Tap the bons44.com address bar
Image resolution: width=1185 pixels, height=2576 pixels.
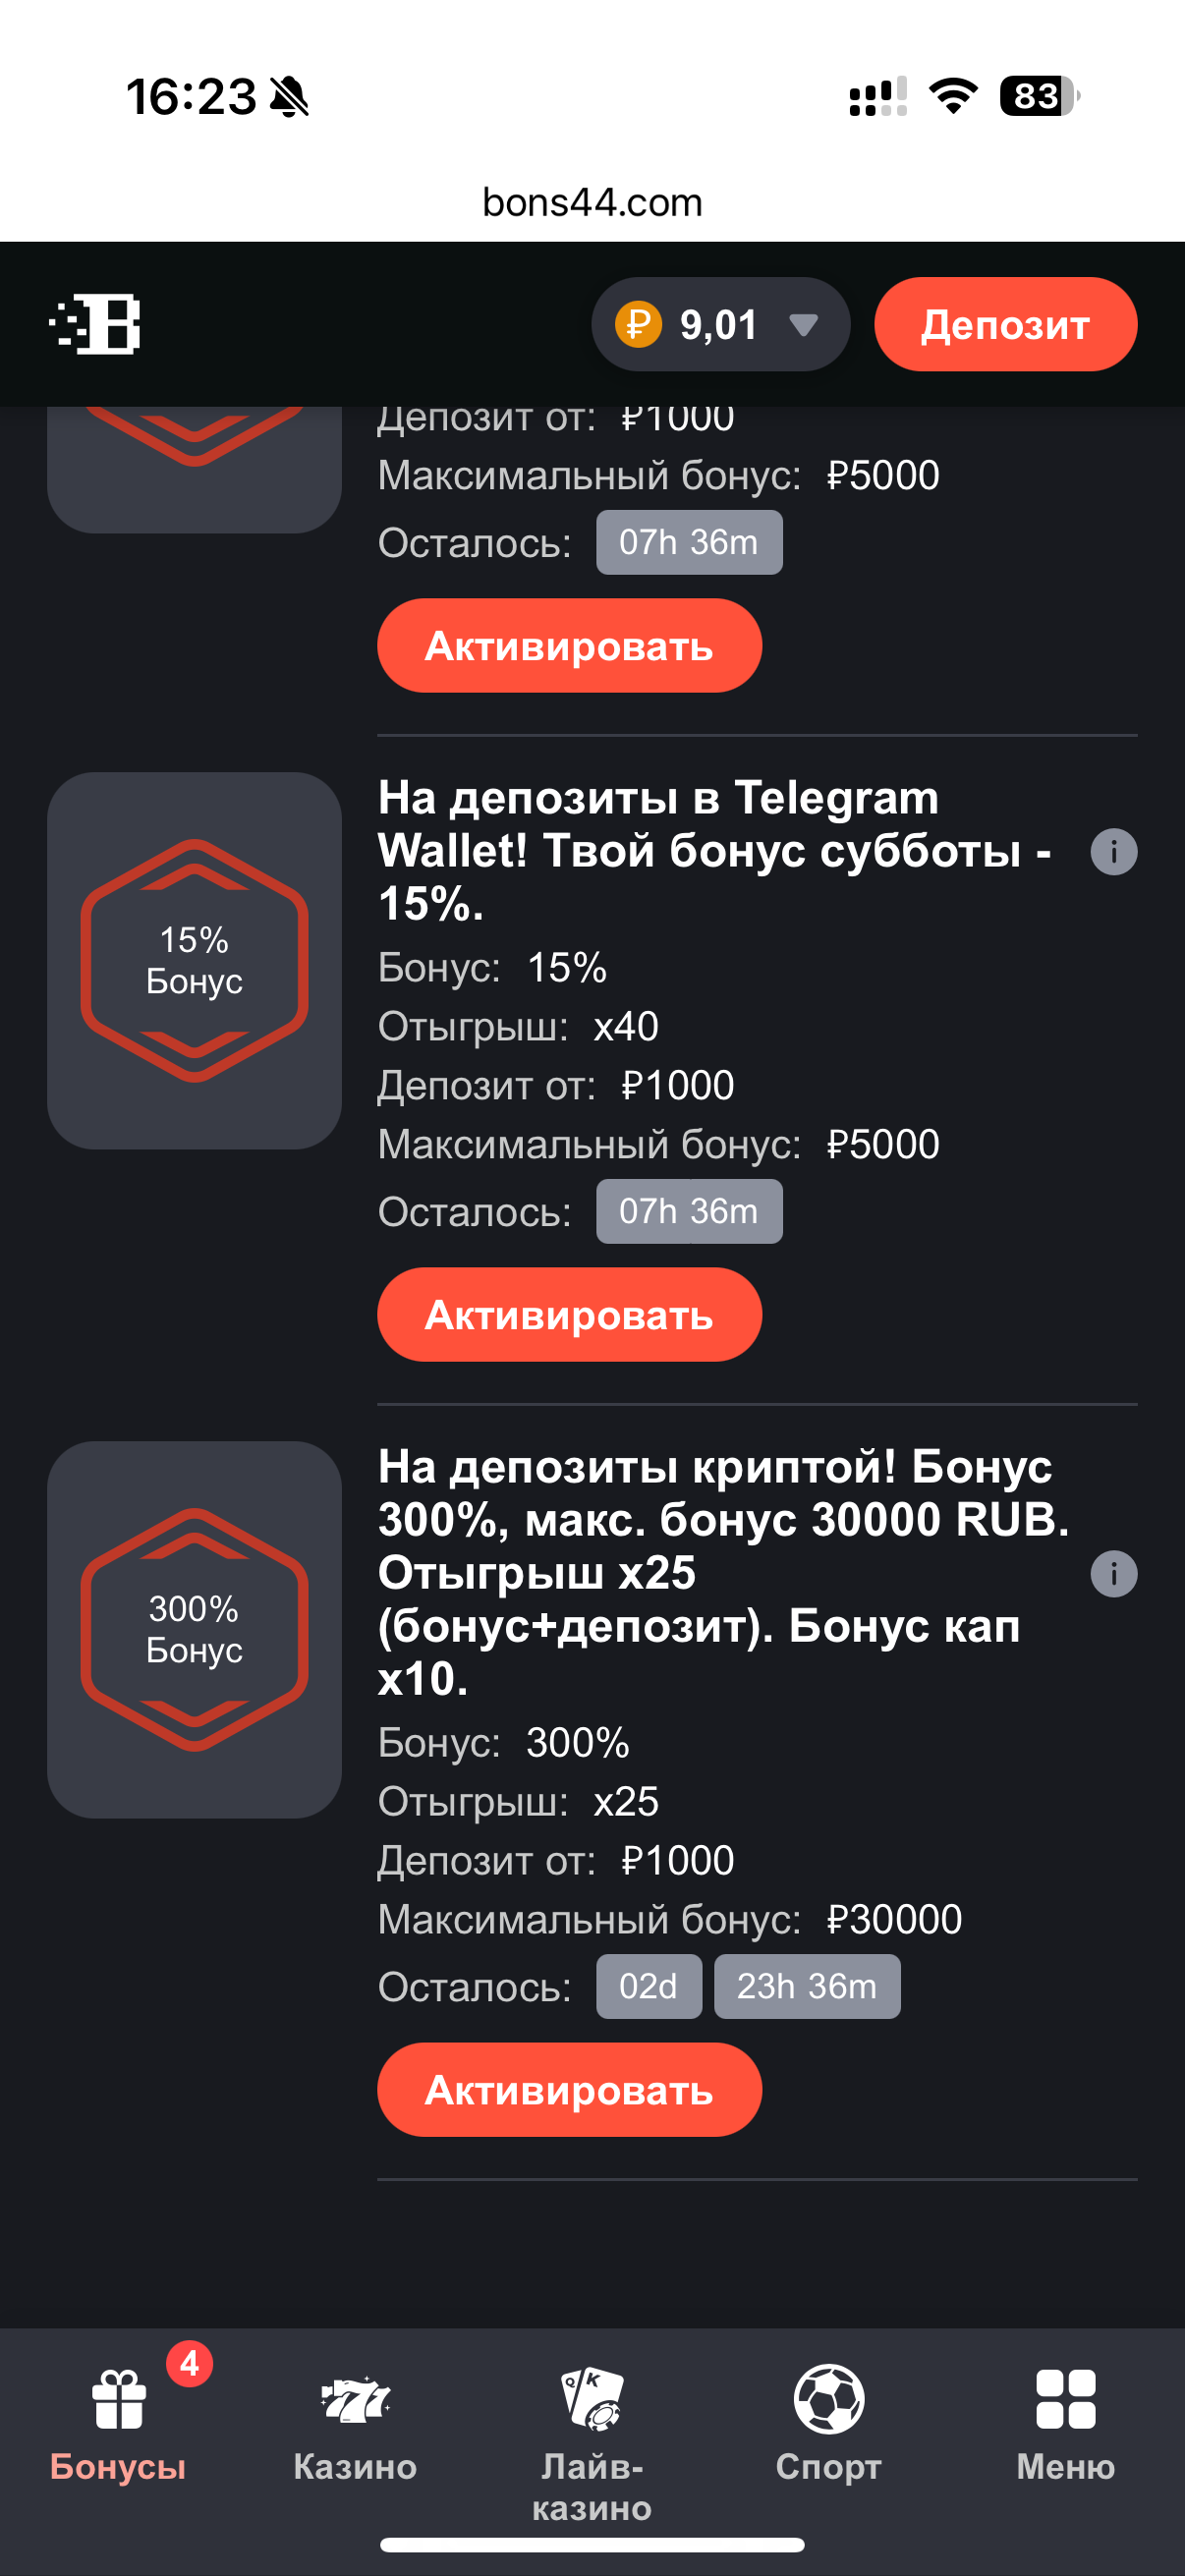pos(592,203)
